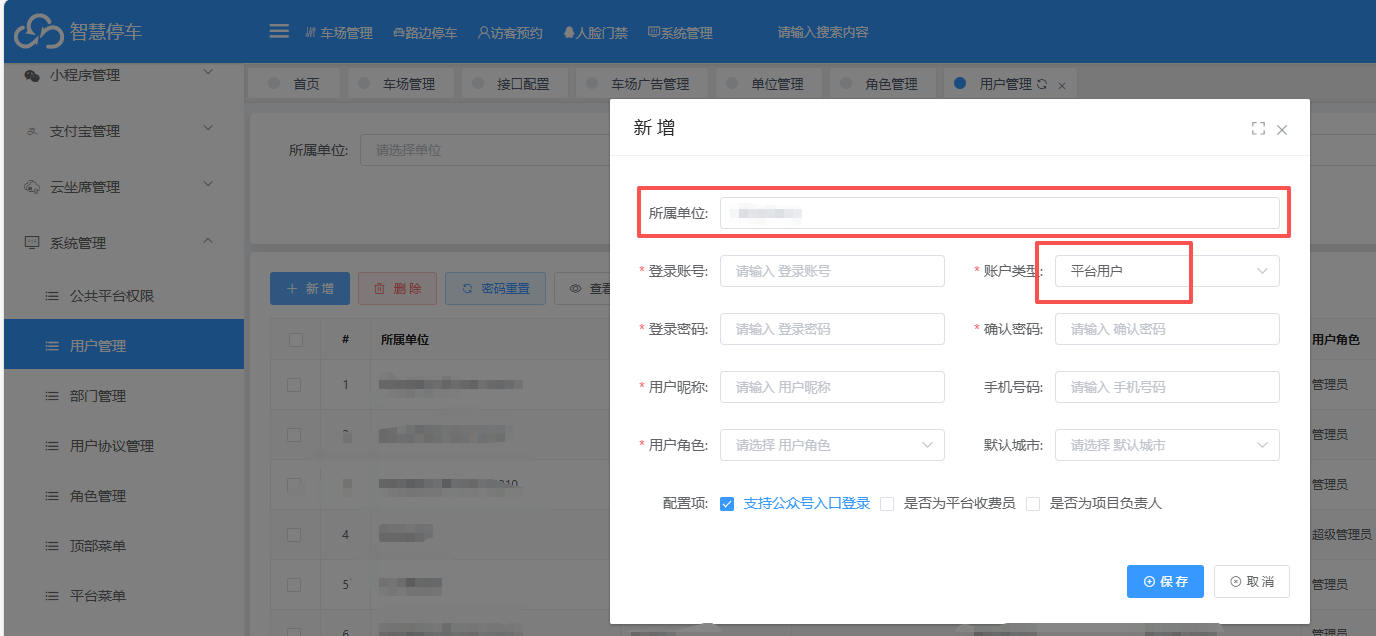
Task: Click the refresh icon on 用户管理 tab
Action: tap(1042, 85)
